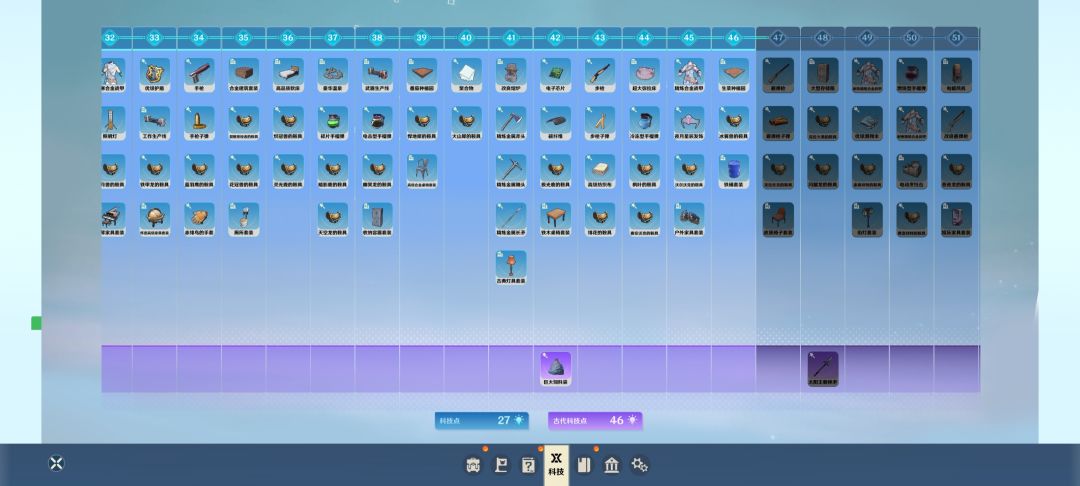Select the toilet set under level 35
1080x486 pixels.
[244, 220]
